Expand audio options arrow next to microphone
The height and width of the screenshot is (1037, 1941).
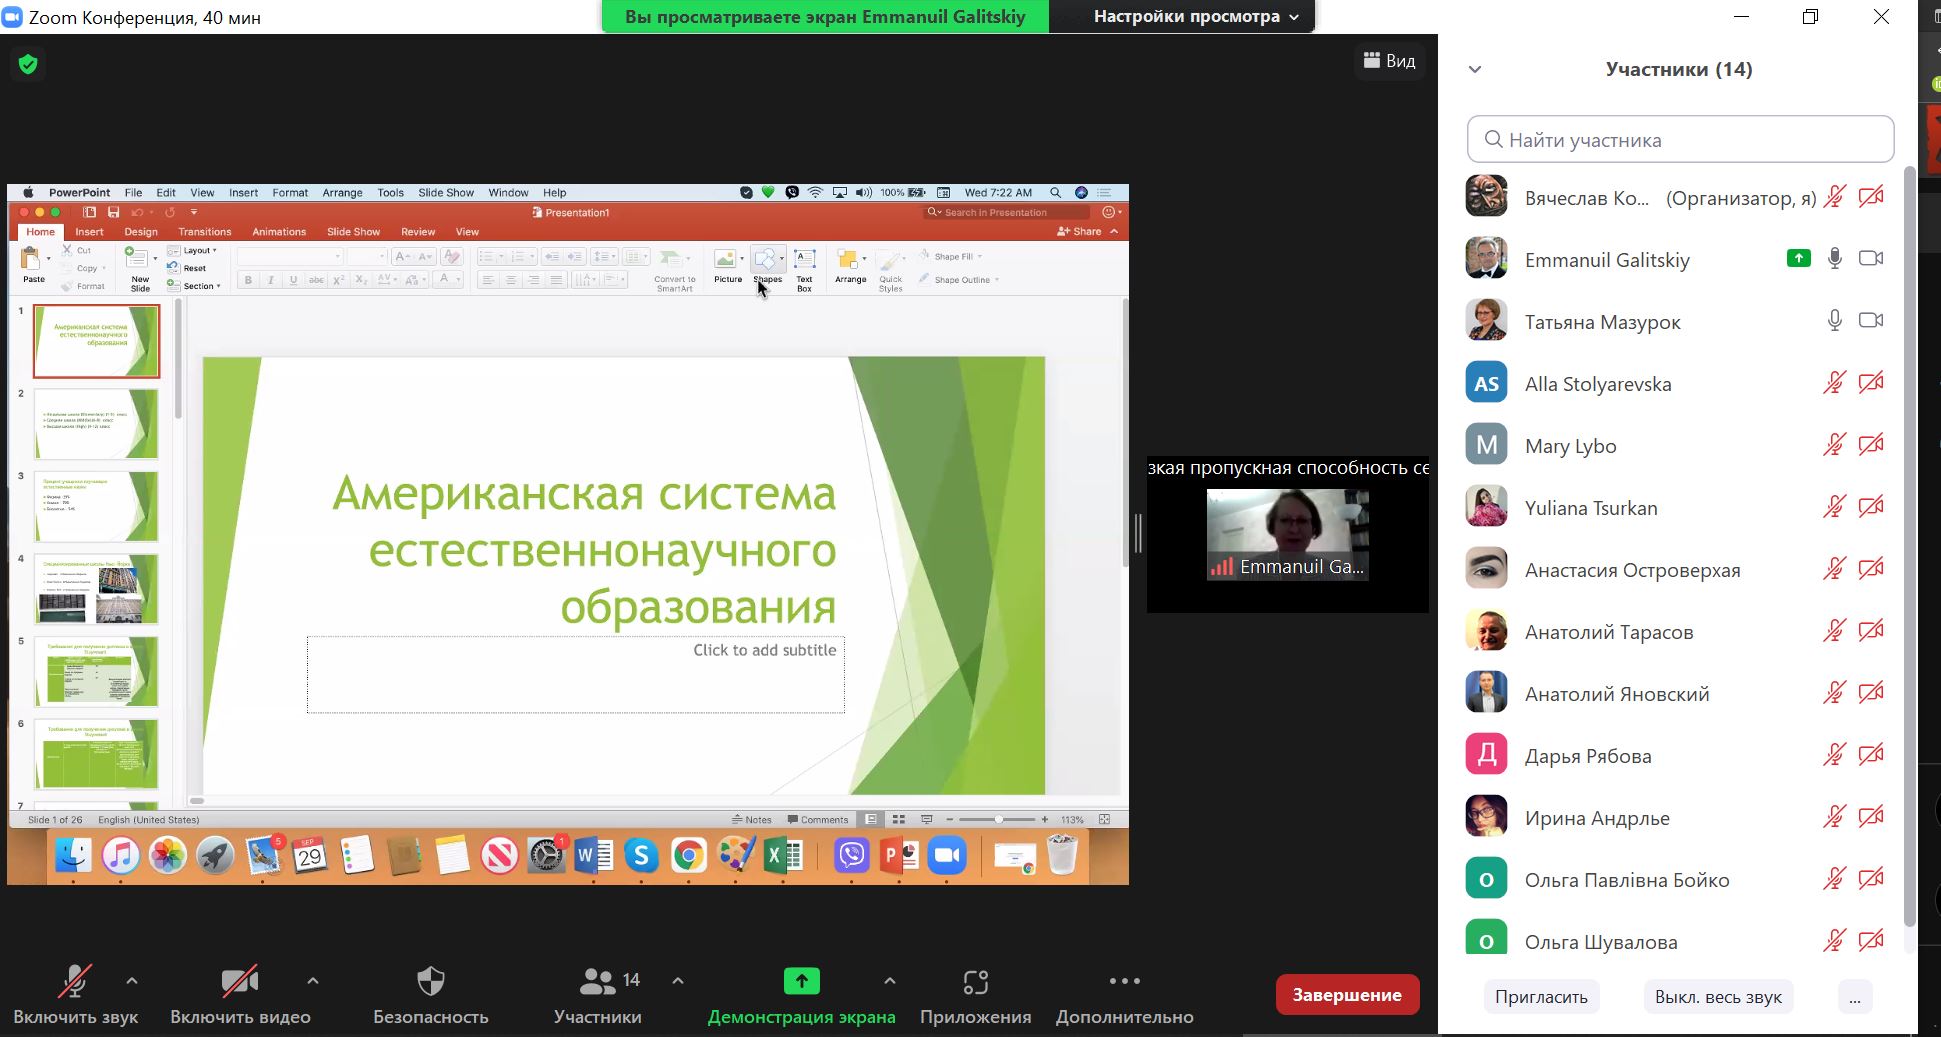pos(132,981)
